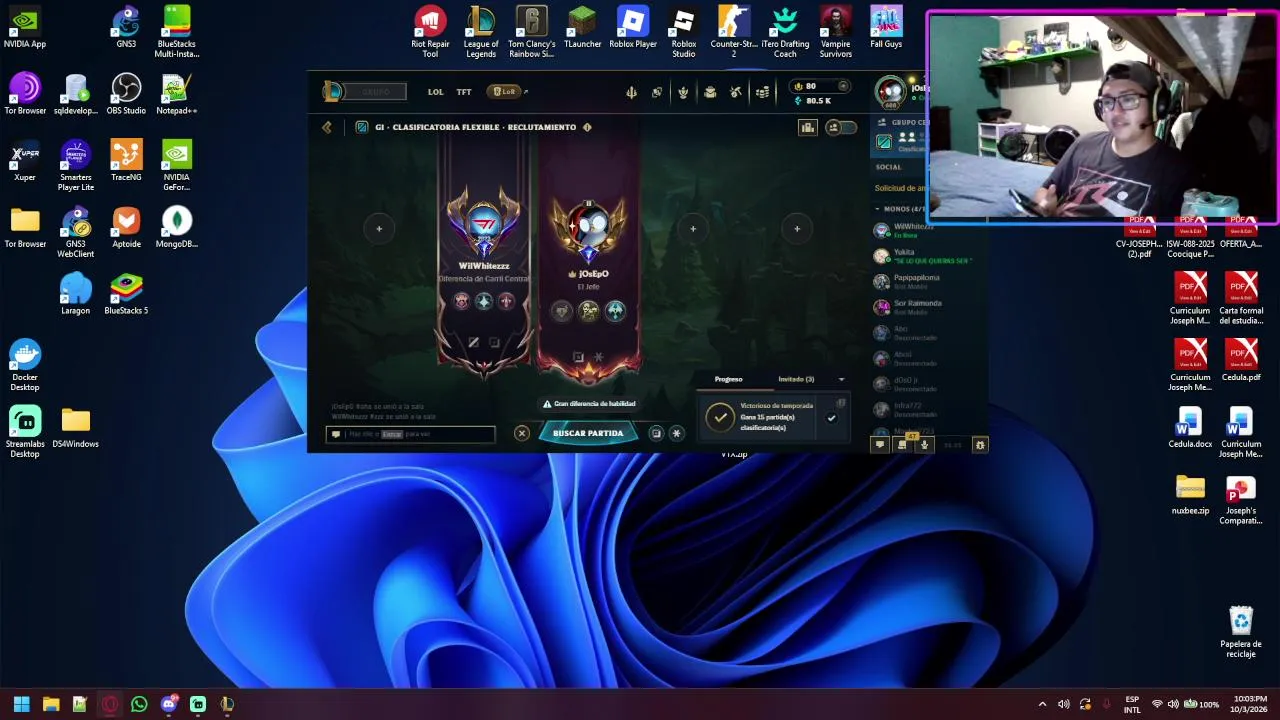Show hidden tray icons chevron
This screenshot has width=1280, height=720.
(1042, 704)
